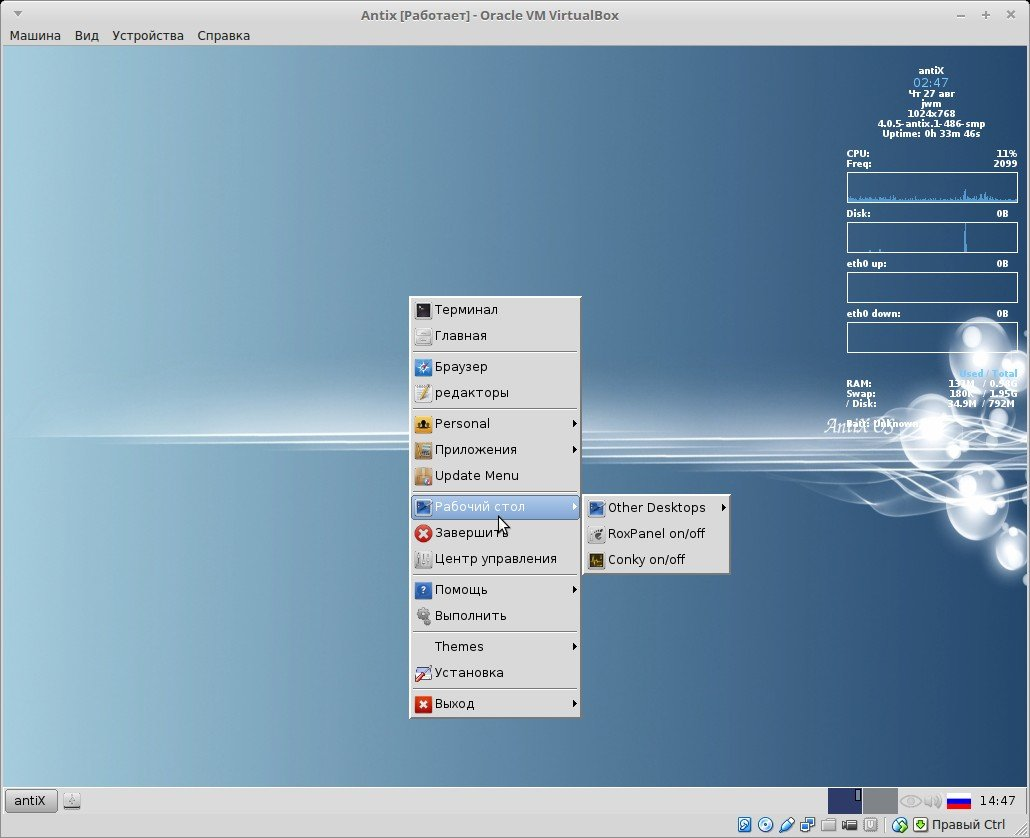Click the eye tray icon
Image resolution: width=1030 pixels, height=838 pixels.
(910, 801)
